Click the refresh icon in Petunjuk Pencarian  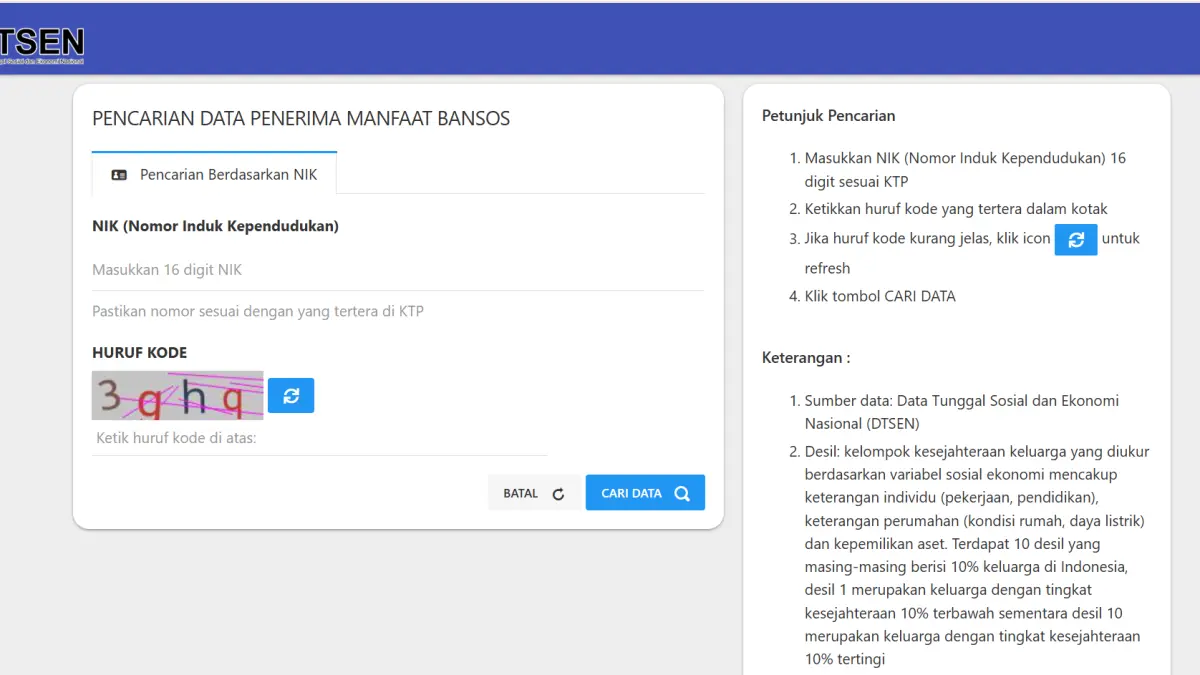1076,240
